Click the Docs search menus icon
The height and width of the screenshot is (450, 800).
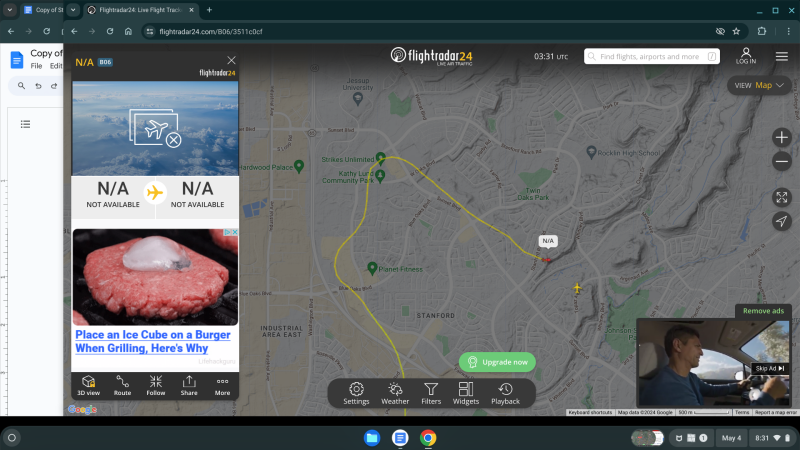point(21,86)
